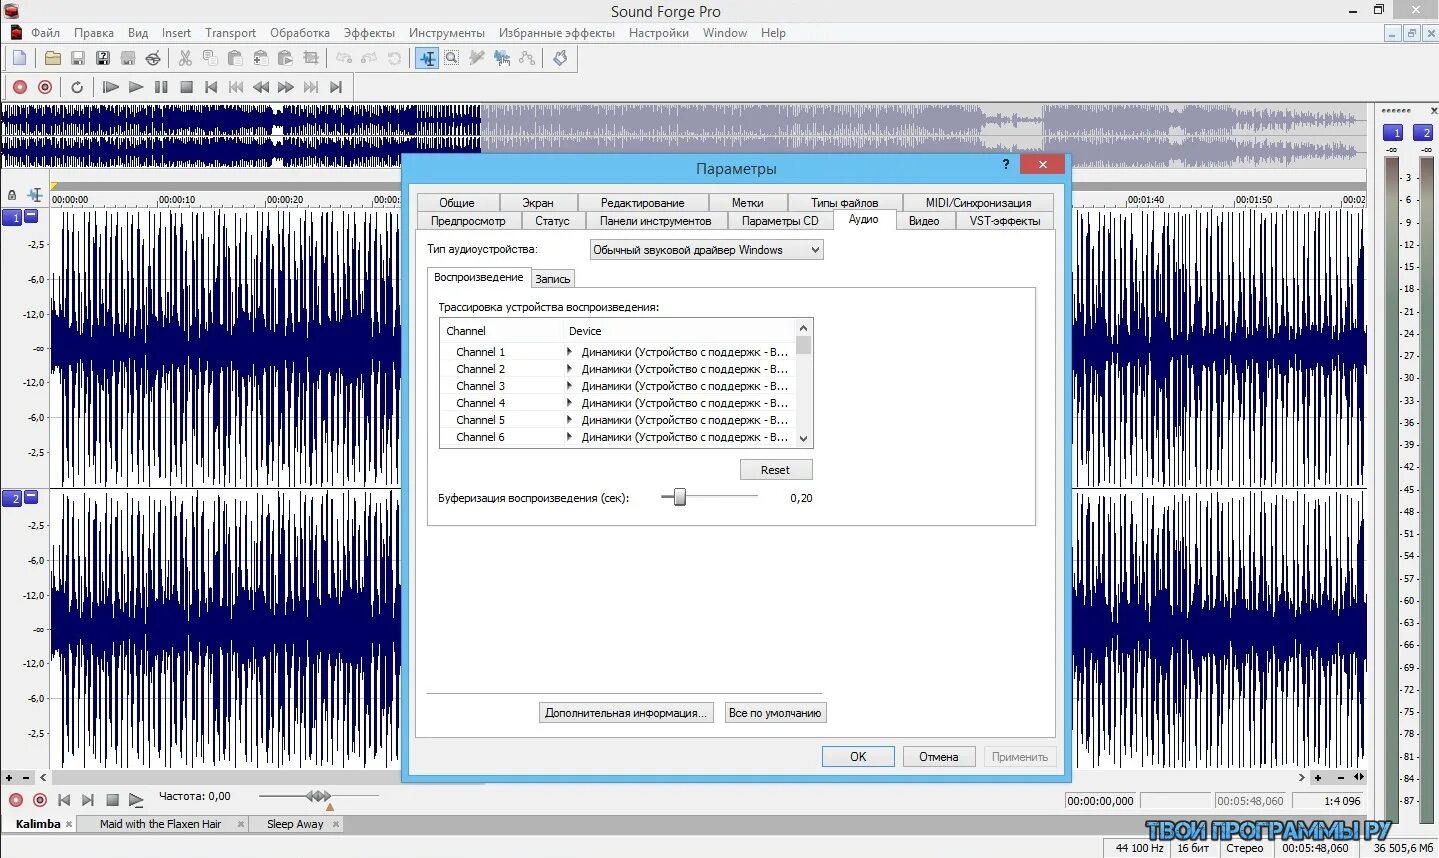The width and height of the screenshot is (1439, 858).
Task: Open the Эффекты menu
Action: 369,33
